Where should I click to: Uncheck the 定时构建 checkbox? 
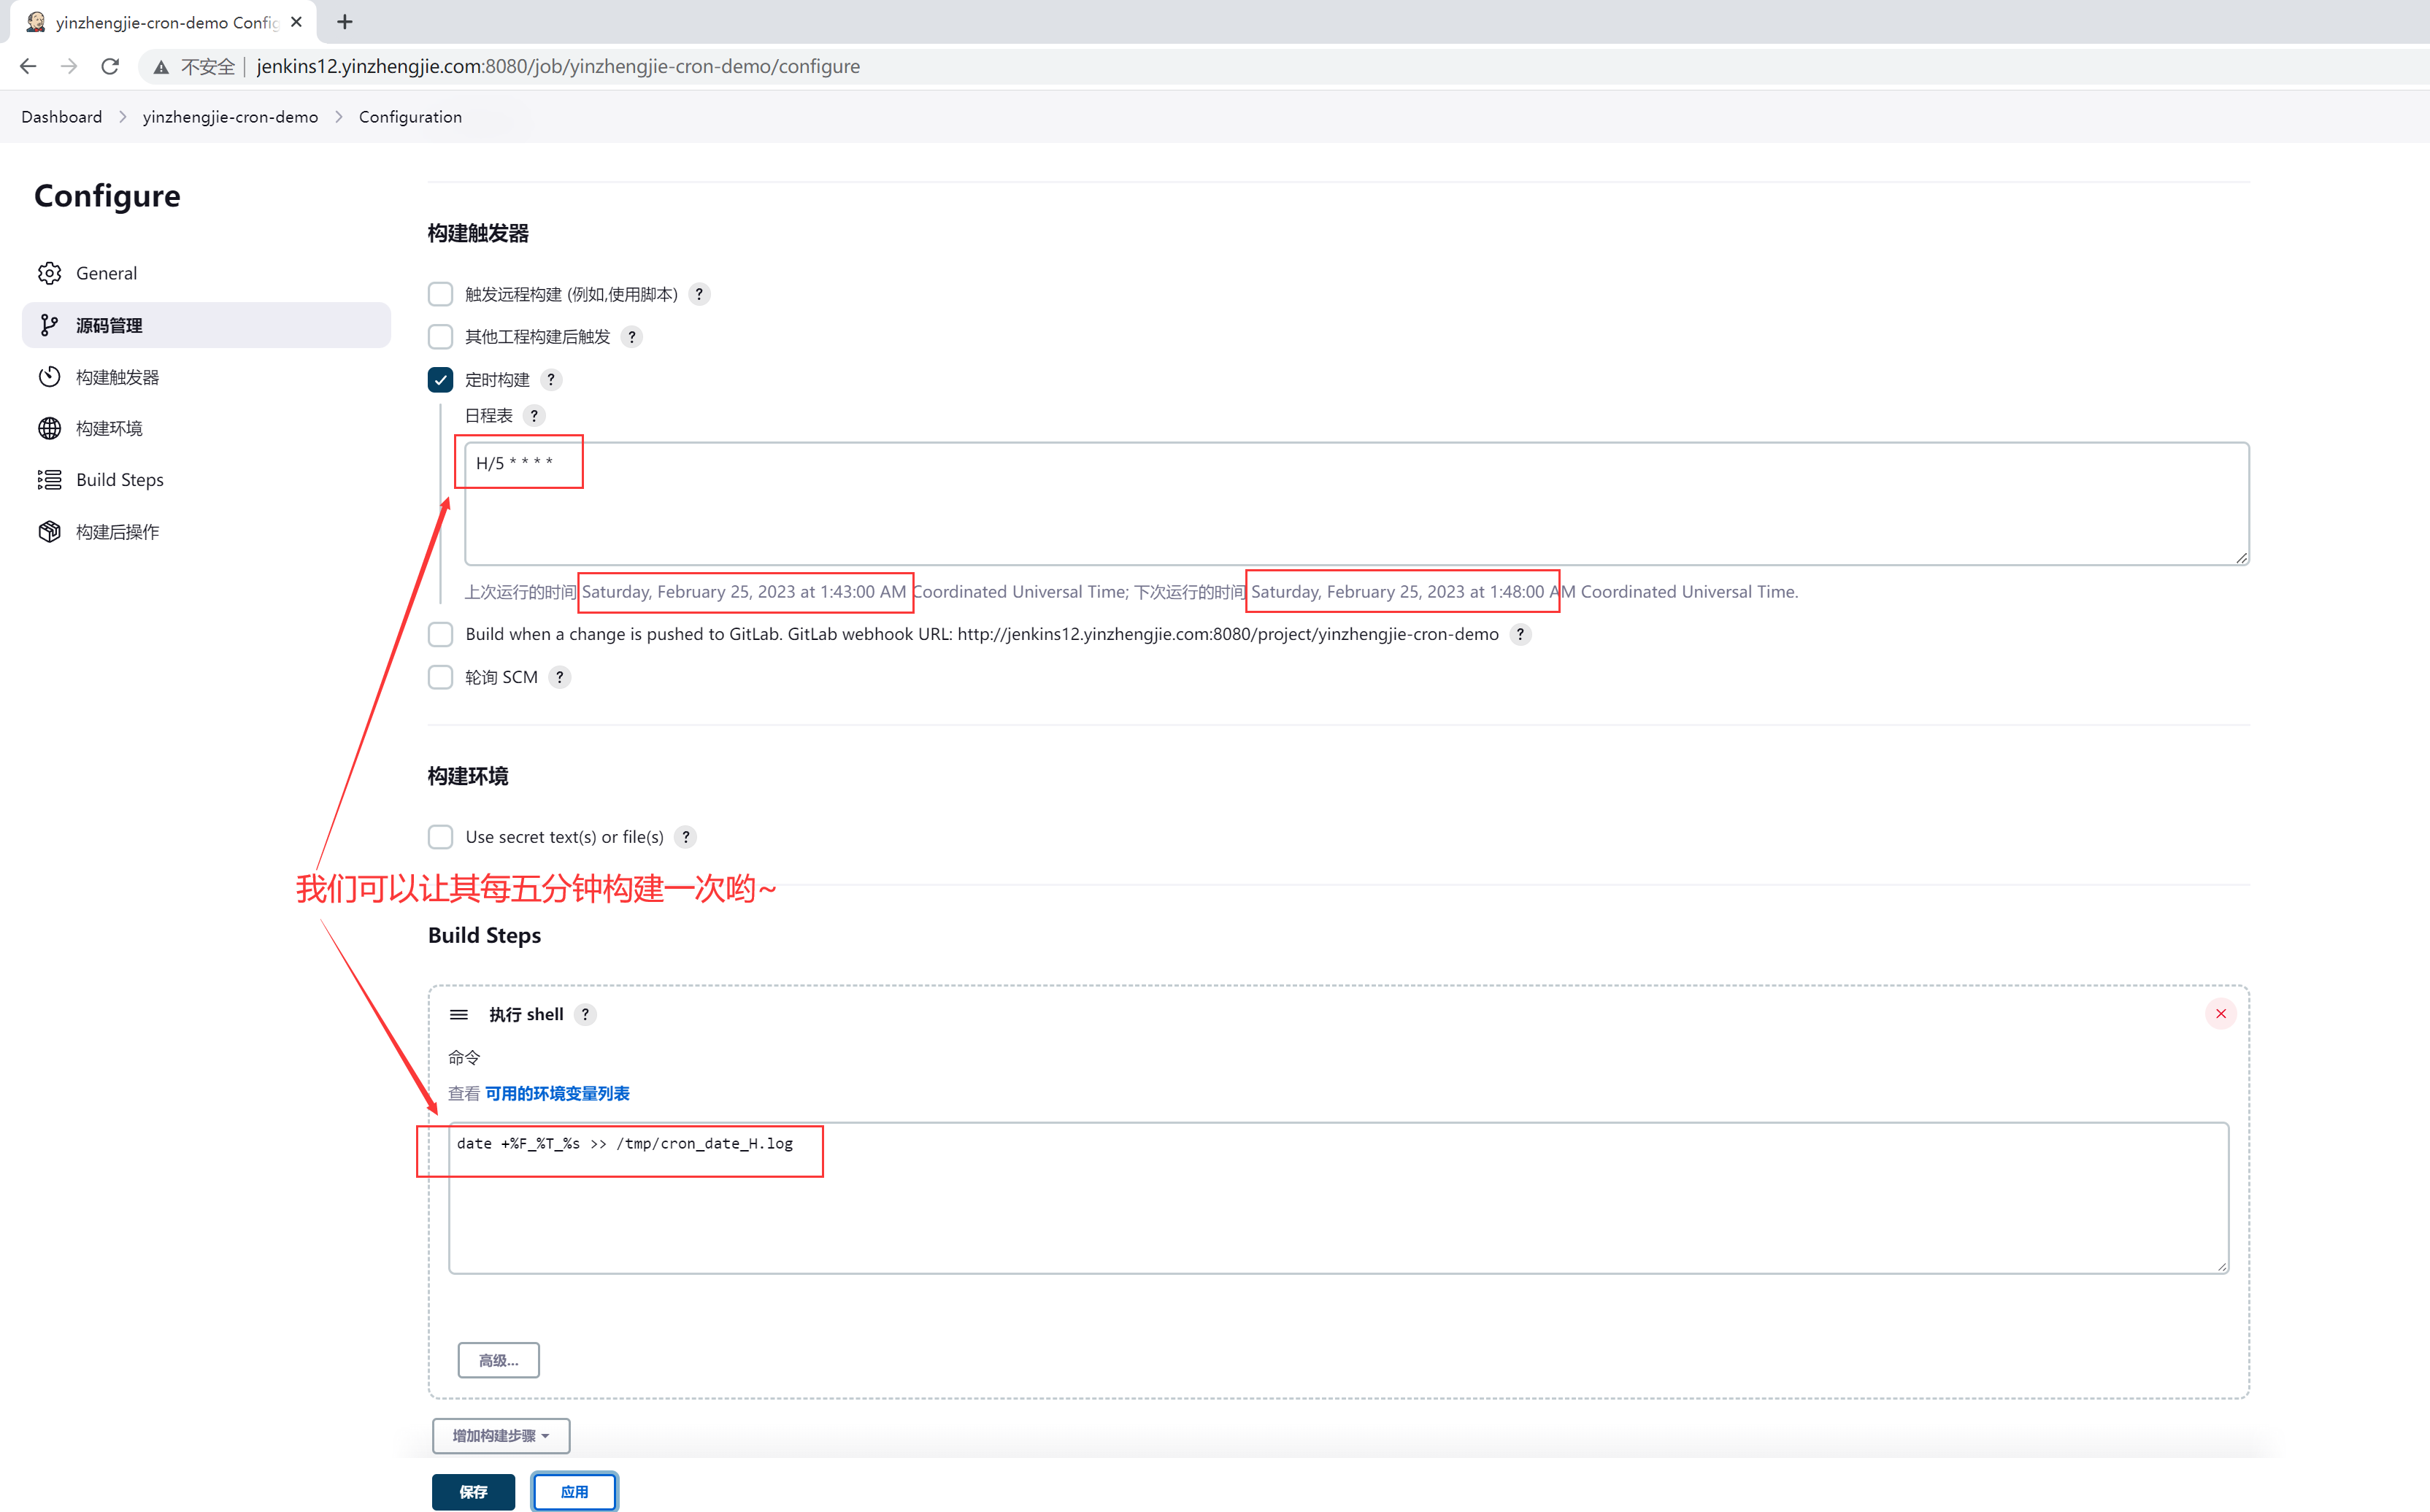click(x=440, y=380)
